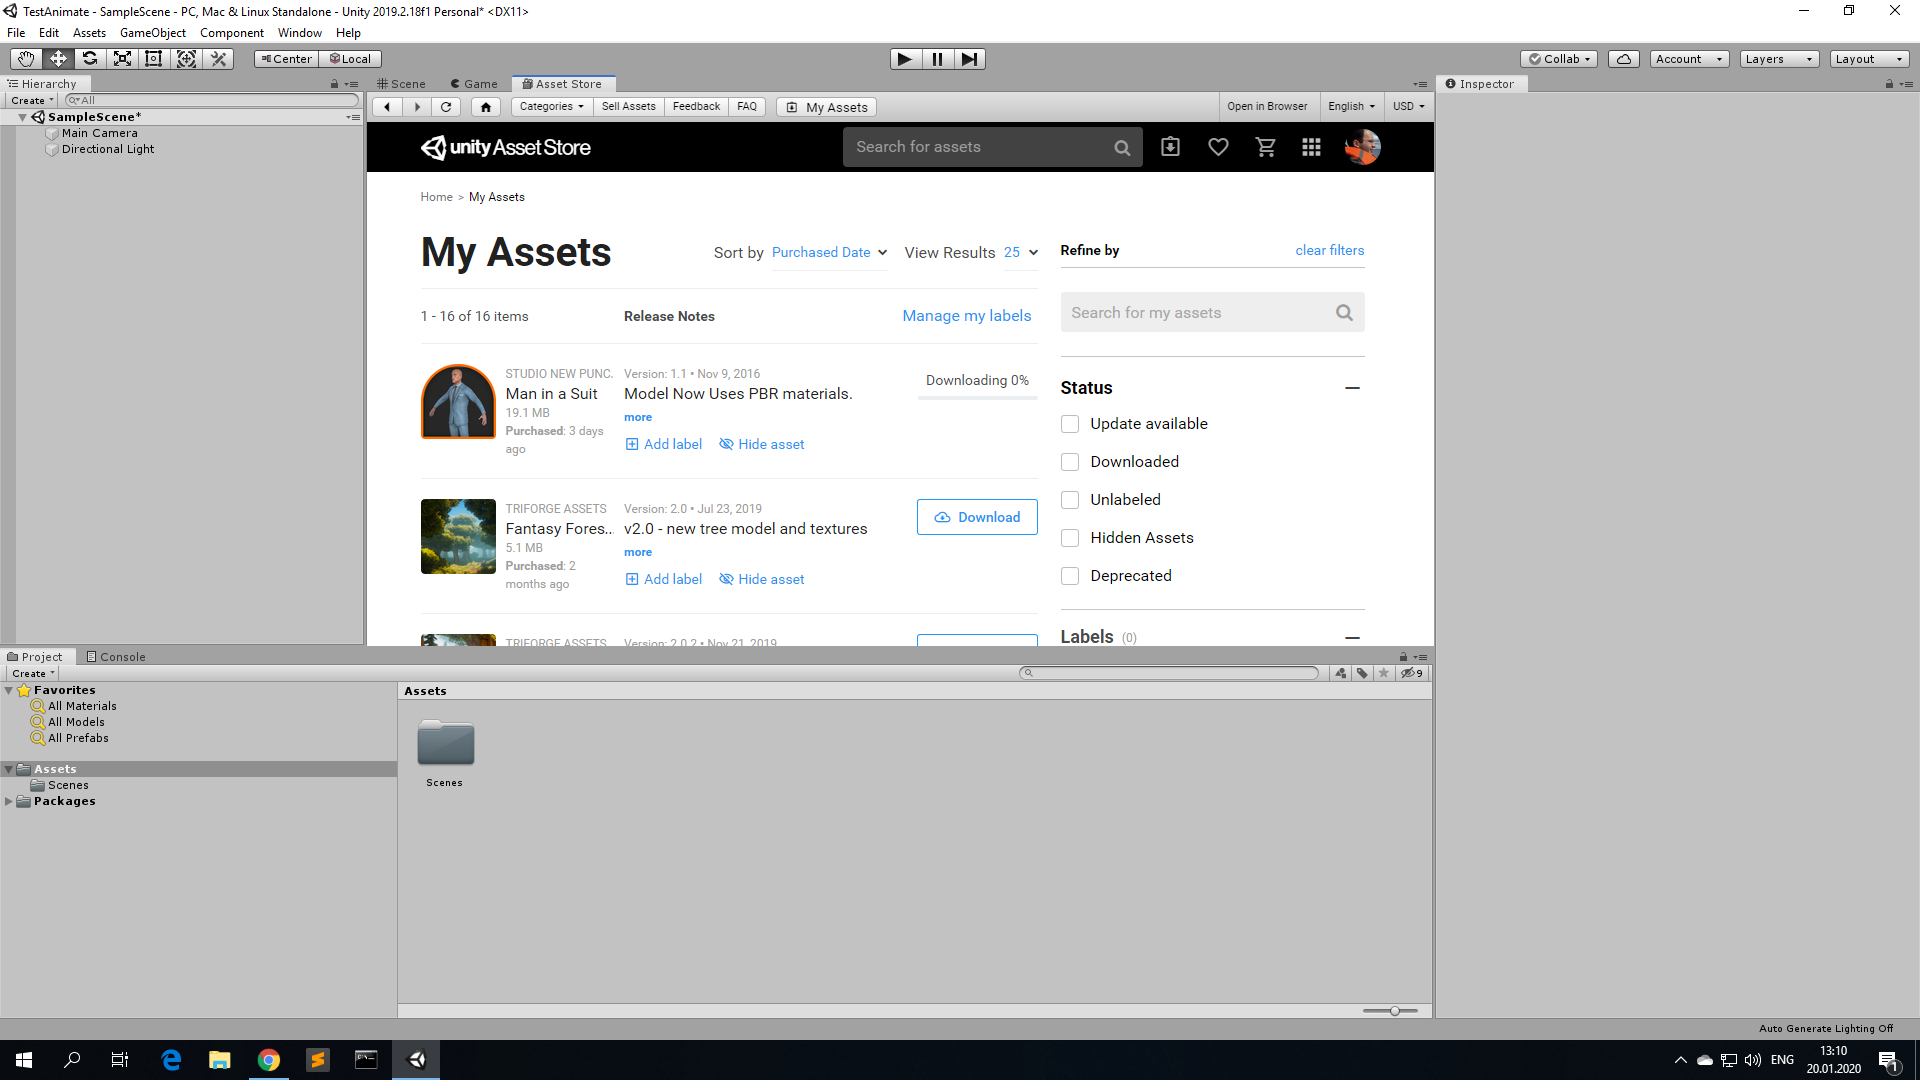Expand the Packages folder in Project
The width and height of the screenshot is (1920, 1080).
pyautogui.click(x=9, y=802)
